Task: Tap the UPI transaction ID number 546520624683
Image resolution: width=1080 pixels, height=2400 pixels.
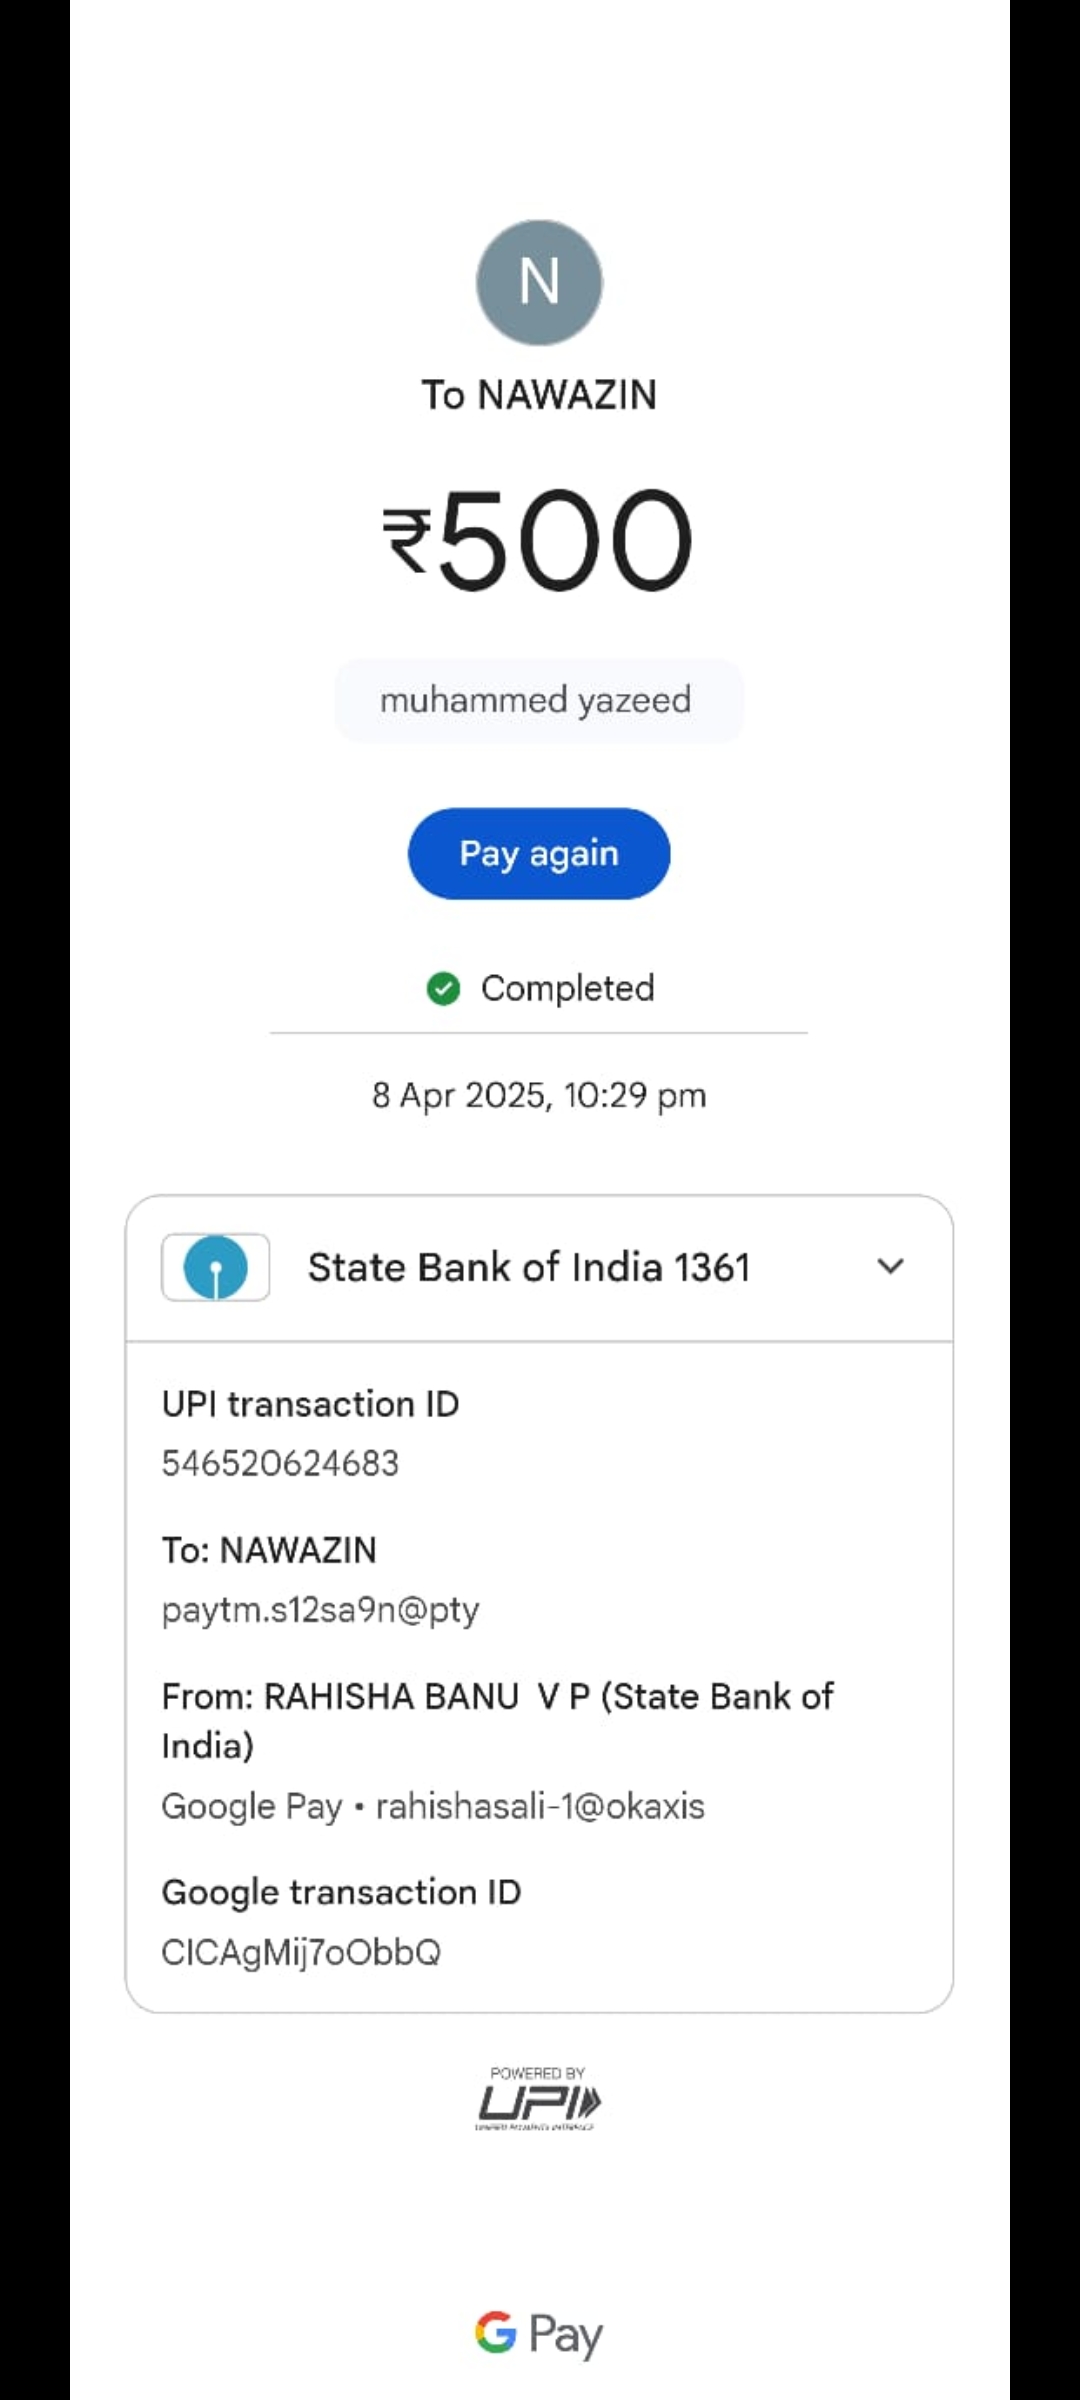Action: (x=280, y=1463)
